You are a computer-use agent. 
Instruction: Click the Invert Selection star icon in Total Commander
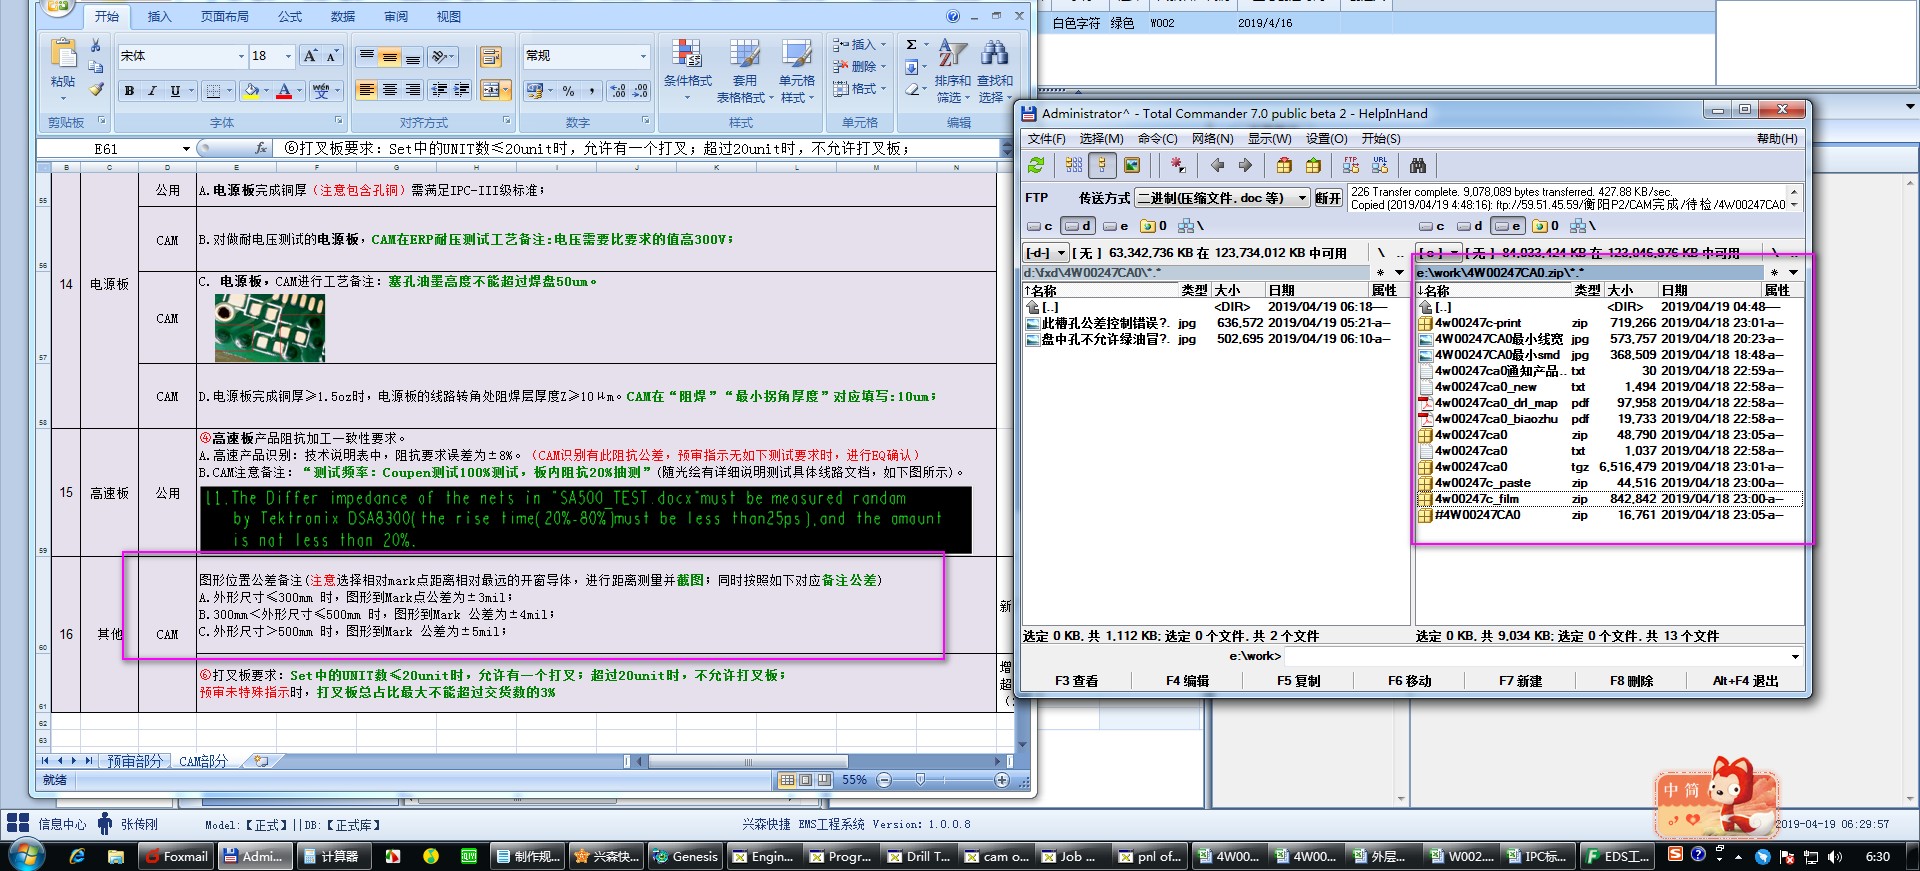tap(1178, 165)
